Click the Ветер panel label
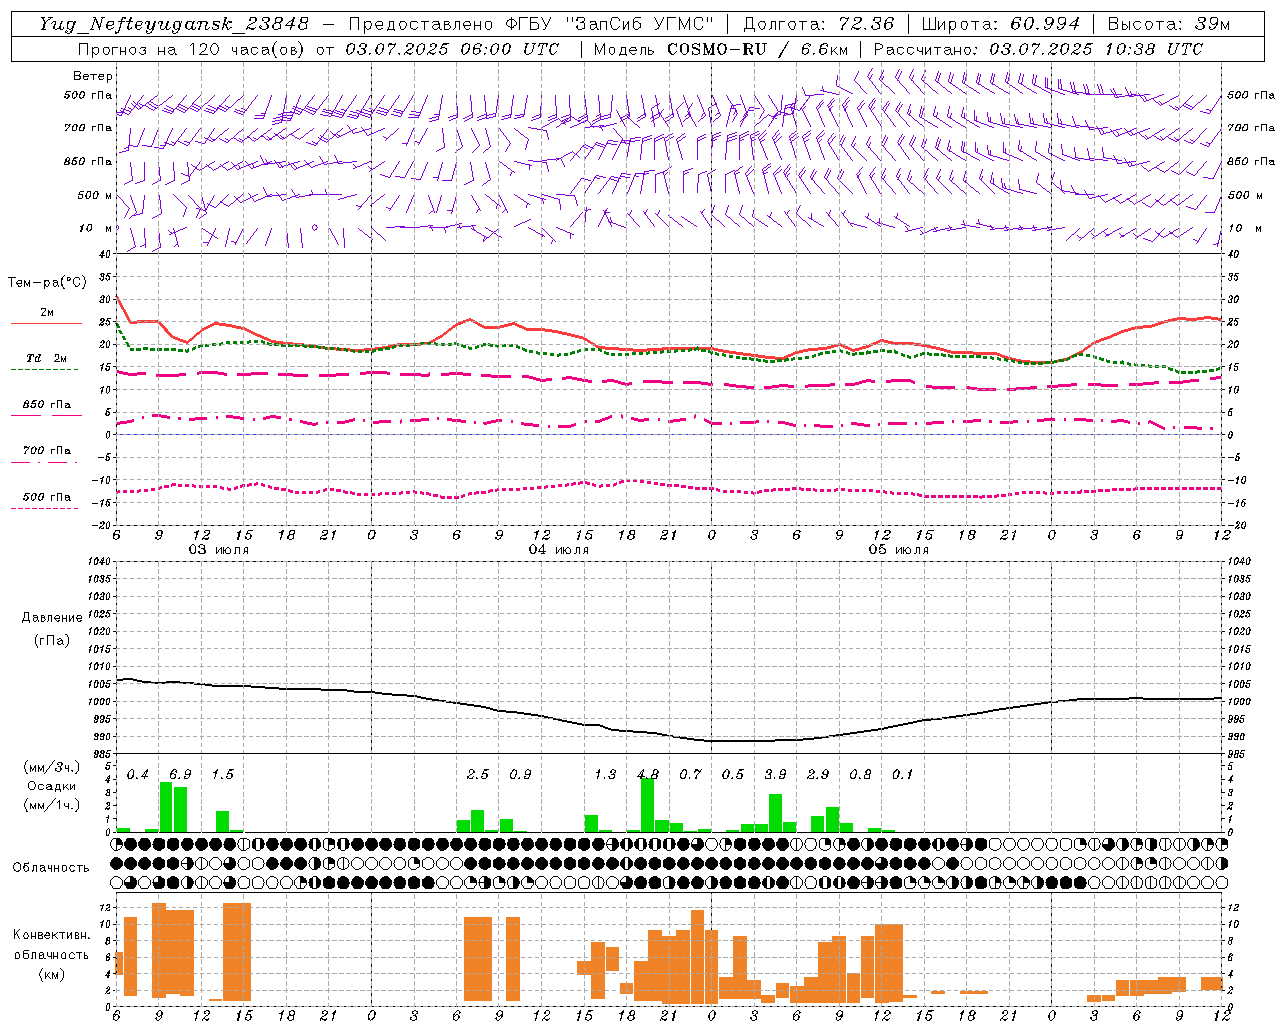Viewport: 1280px width, 1024px height. pyautogui.click(x=93, y=76)
